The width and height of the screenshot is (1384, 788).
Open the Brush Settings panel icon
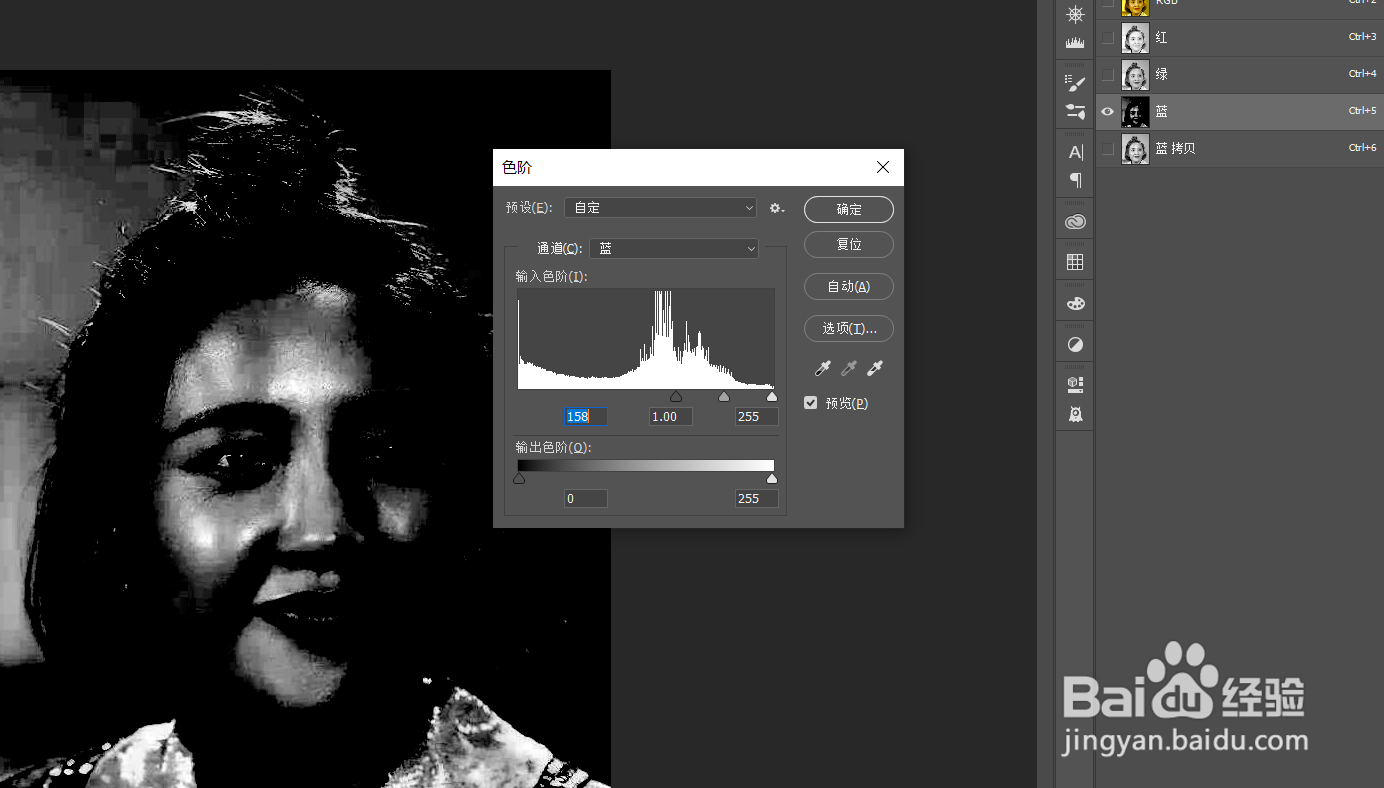click(x=1075, y=83)
